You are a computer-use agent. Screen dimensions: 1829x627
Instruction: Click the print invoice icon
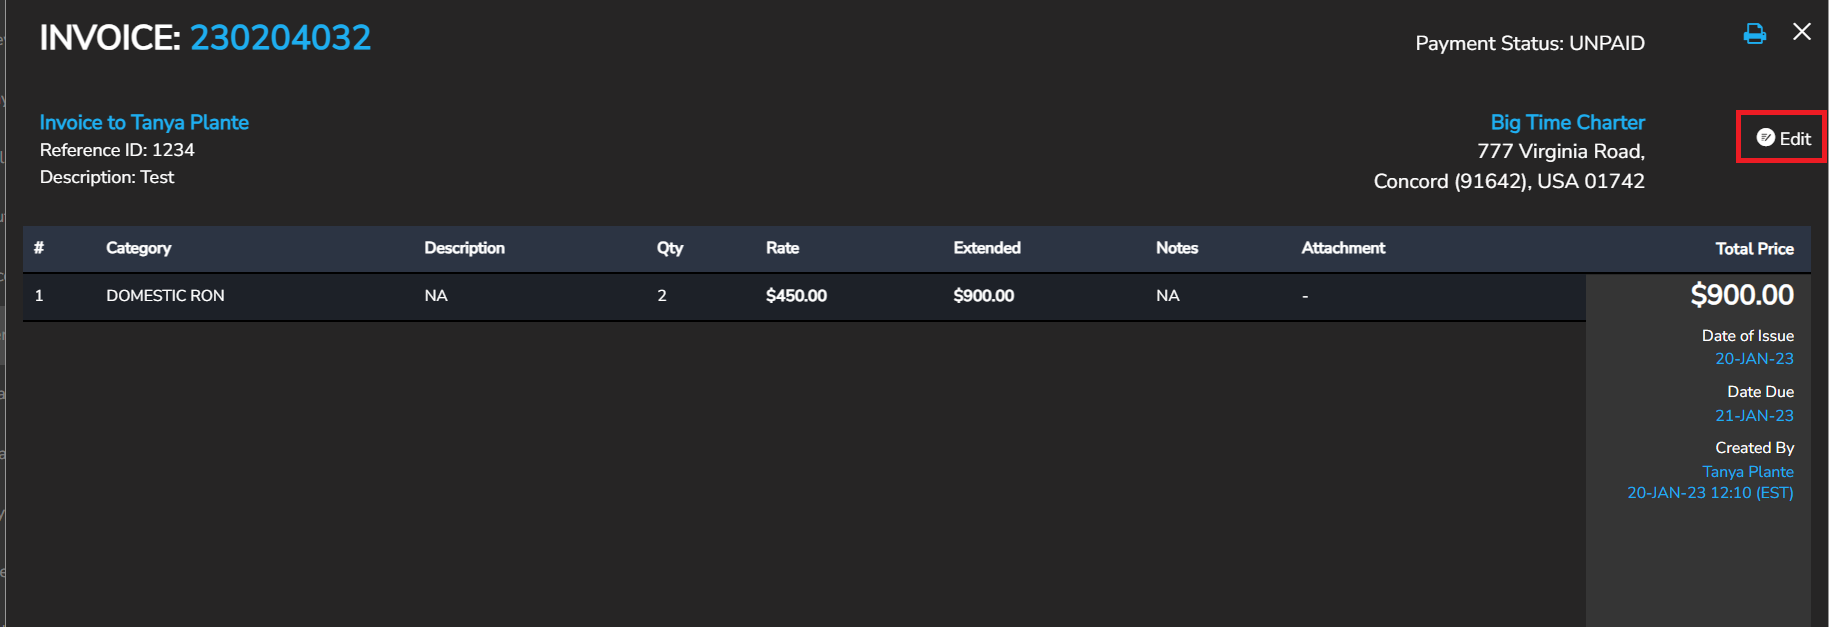(1754, 34)
